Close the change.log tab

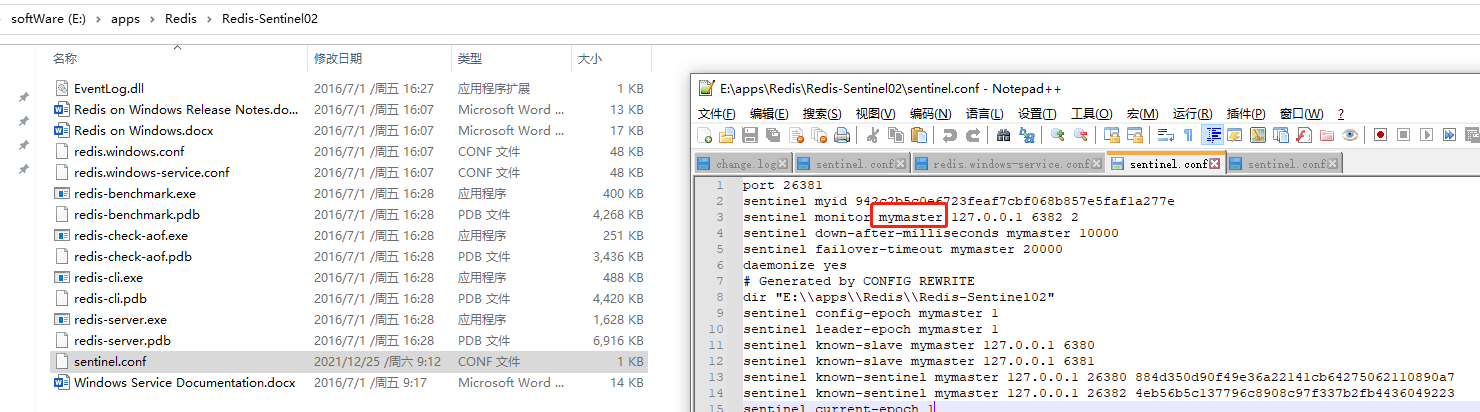tap(782, 164)
